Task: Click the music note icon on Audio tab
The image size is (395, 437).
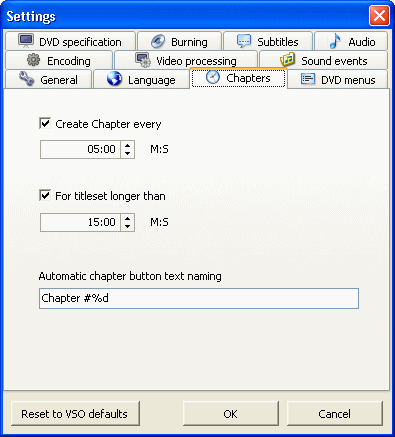Action: (335, 41)
